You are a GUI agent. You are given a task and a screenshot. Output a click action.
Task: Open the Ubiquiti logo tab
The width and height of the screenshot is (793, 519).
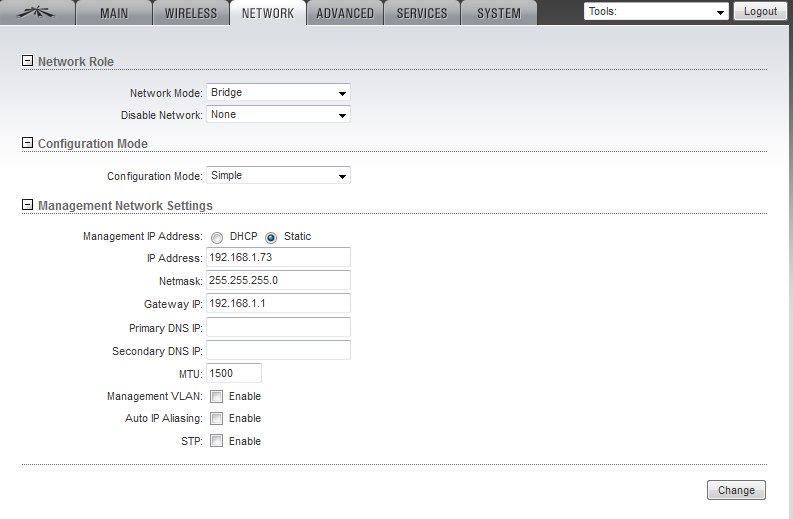point(35,12)
